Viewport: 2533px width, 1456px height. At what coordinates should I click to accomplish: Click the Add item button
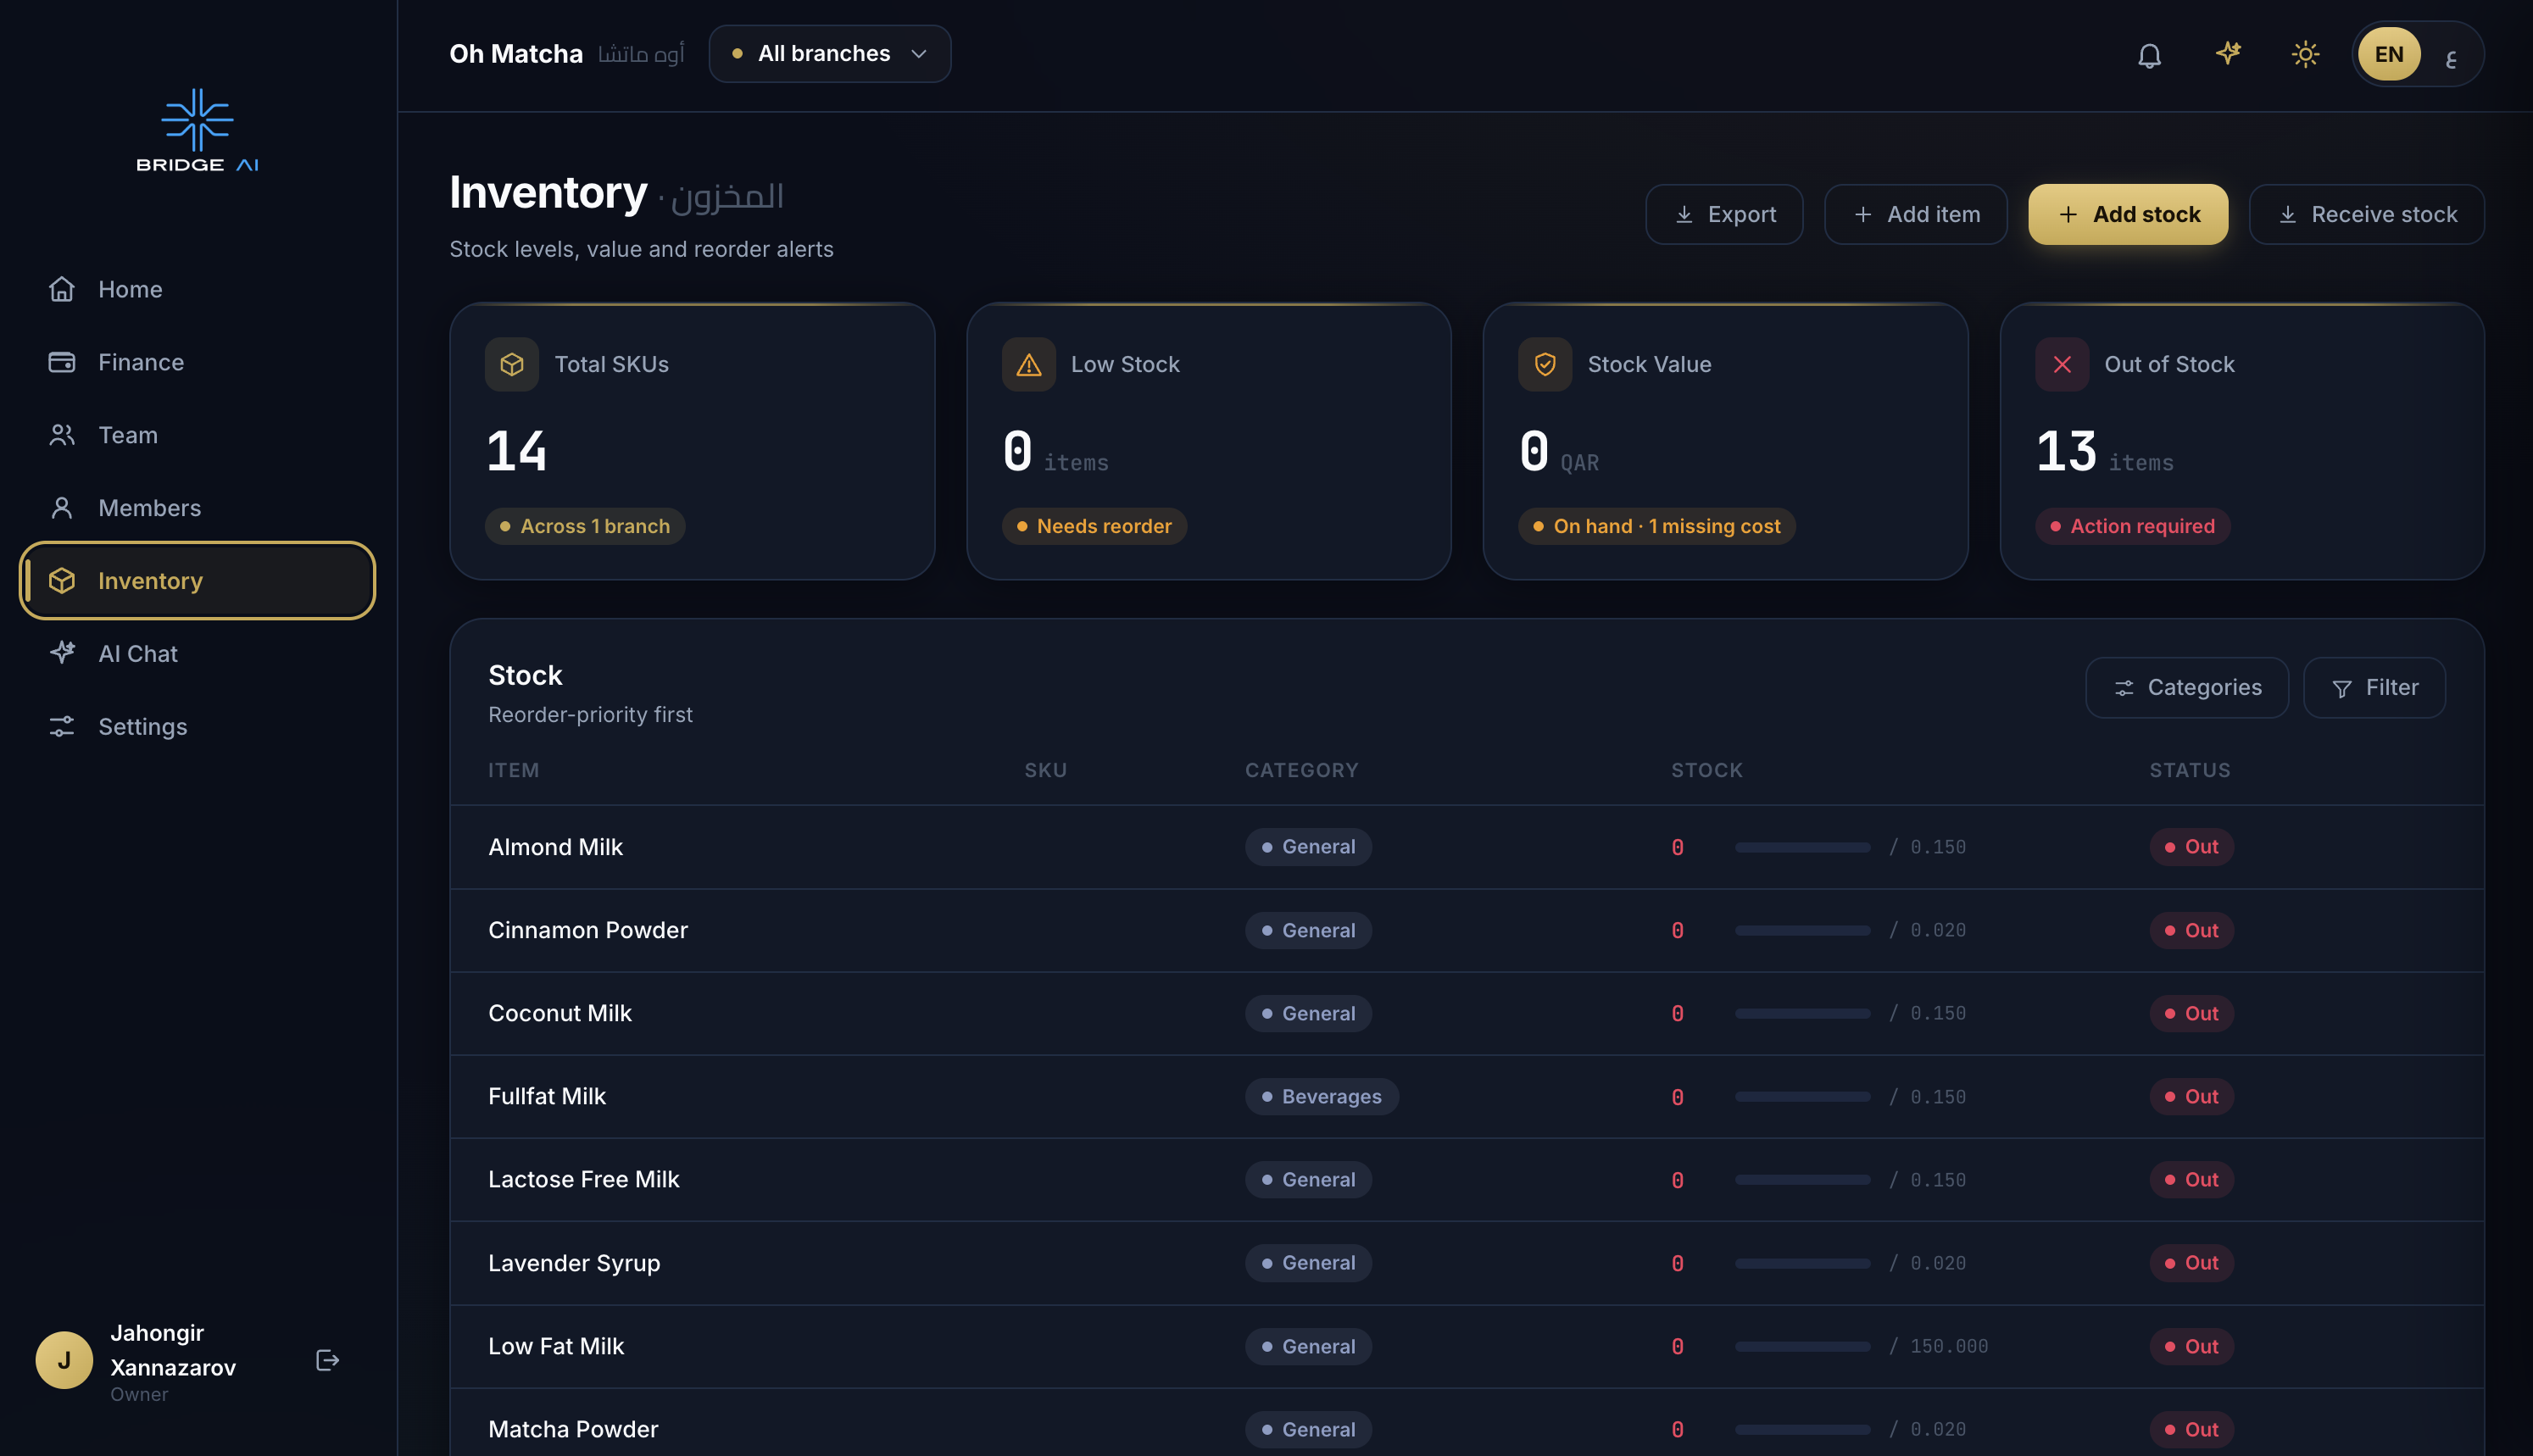[1915, 215]
